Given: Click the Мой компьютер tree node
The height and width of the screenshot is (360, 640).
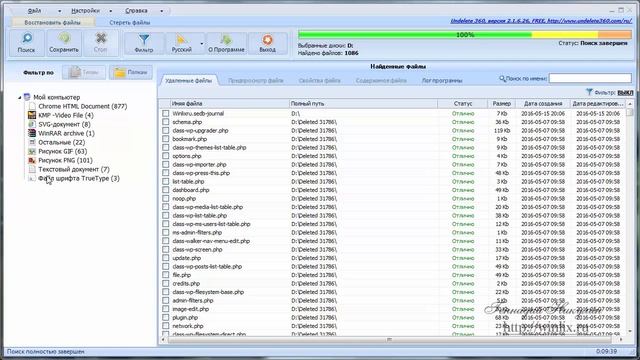Looking at the screenshot, I should coord(56,97).
